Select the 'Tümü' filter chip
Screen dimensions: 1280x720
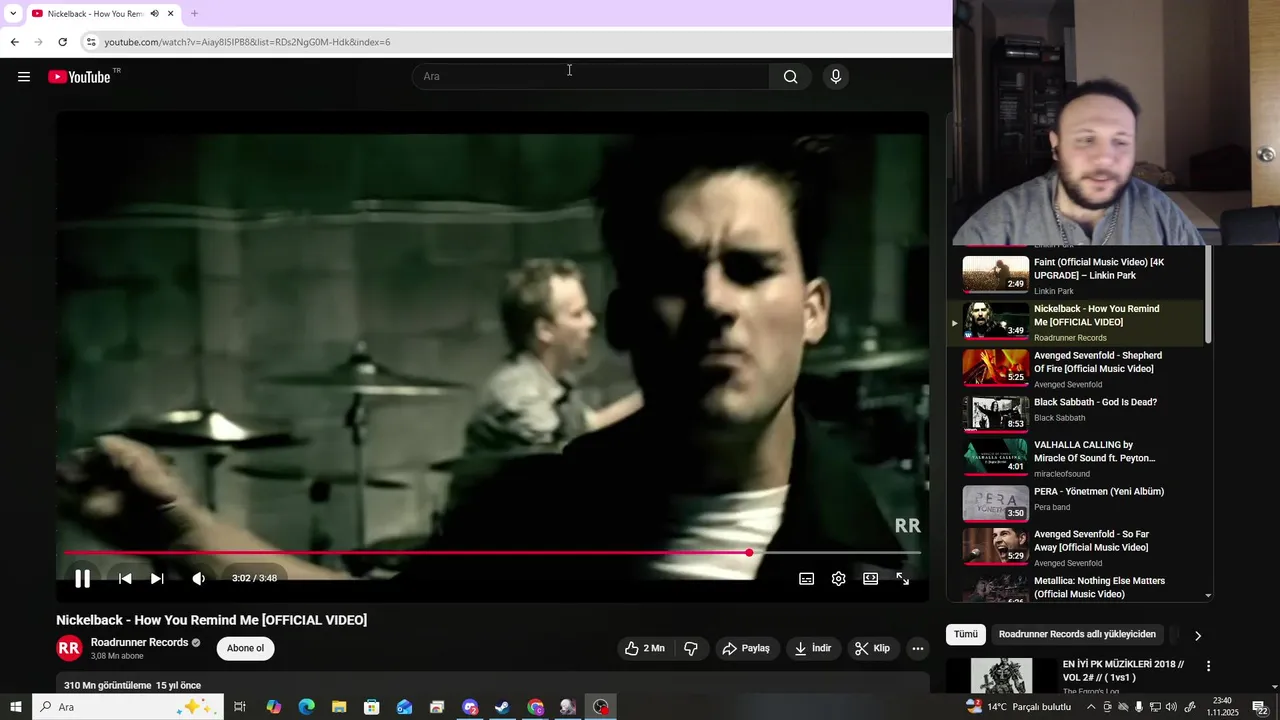pos(966,634)
